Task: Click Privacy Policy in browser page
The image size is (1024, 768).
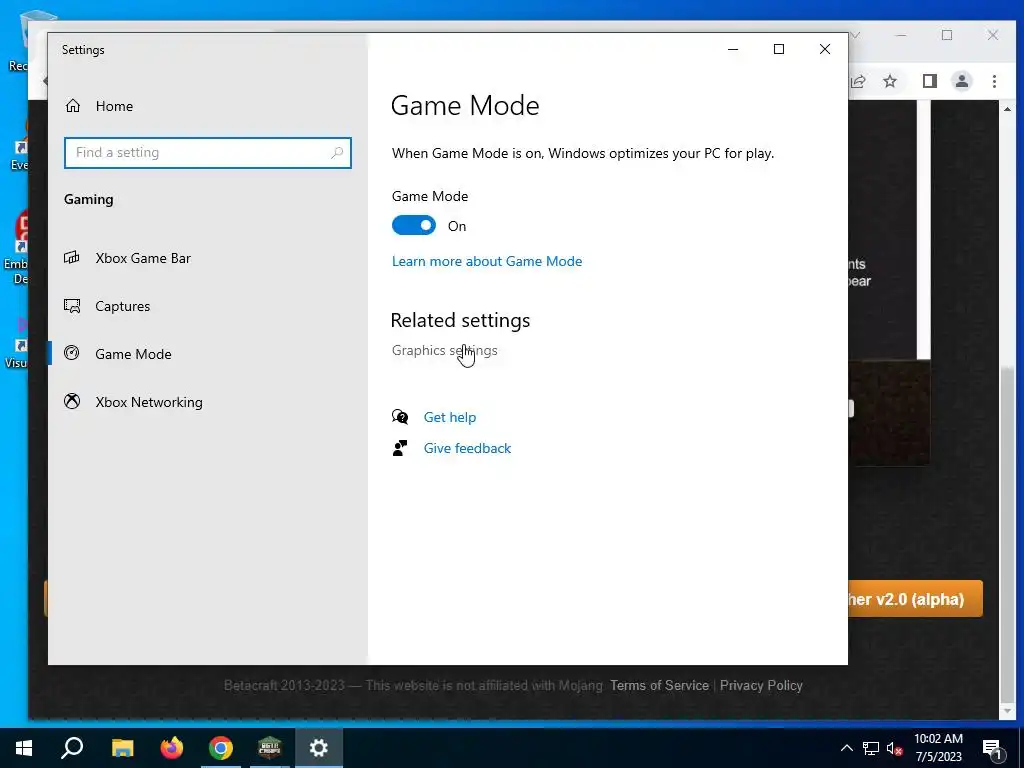Action: (x=761, y=686)
